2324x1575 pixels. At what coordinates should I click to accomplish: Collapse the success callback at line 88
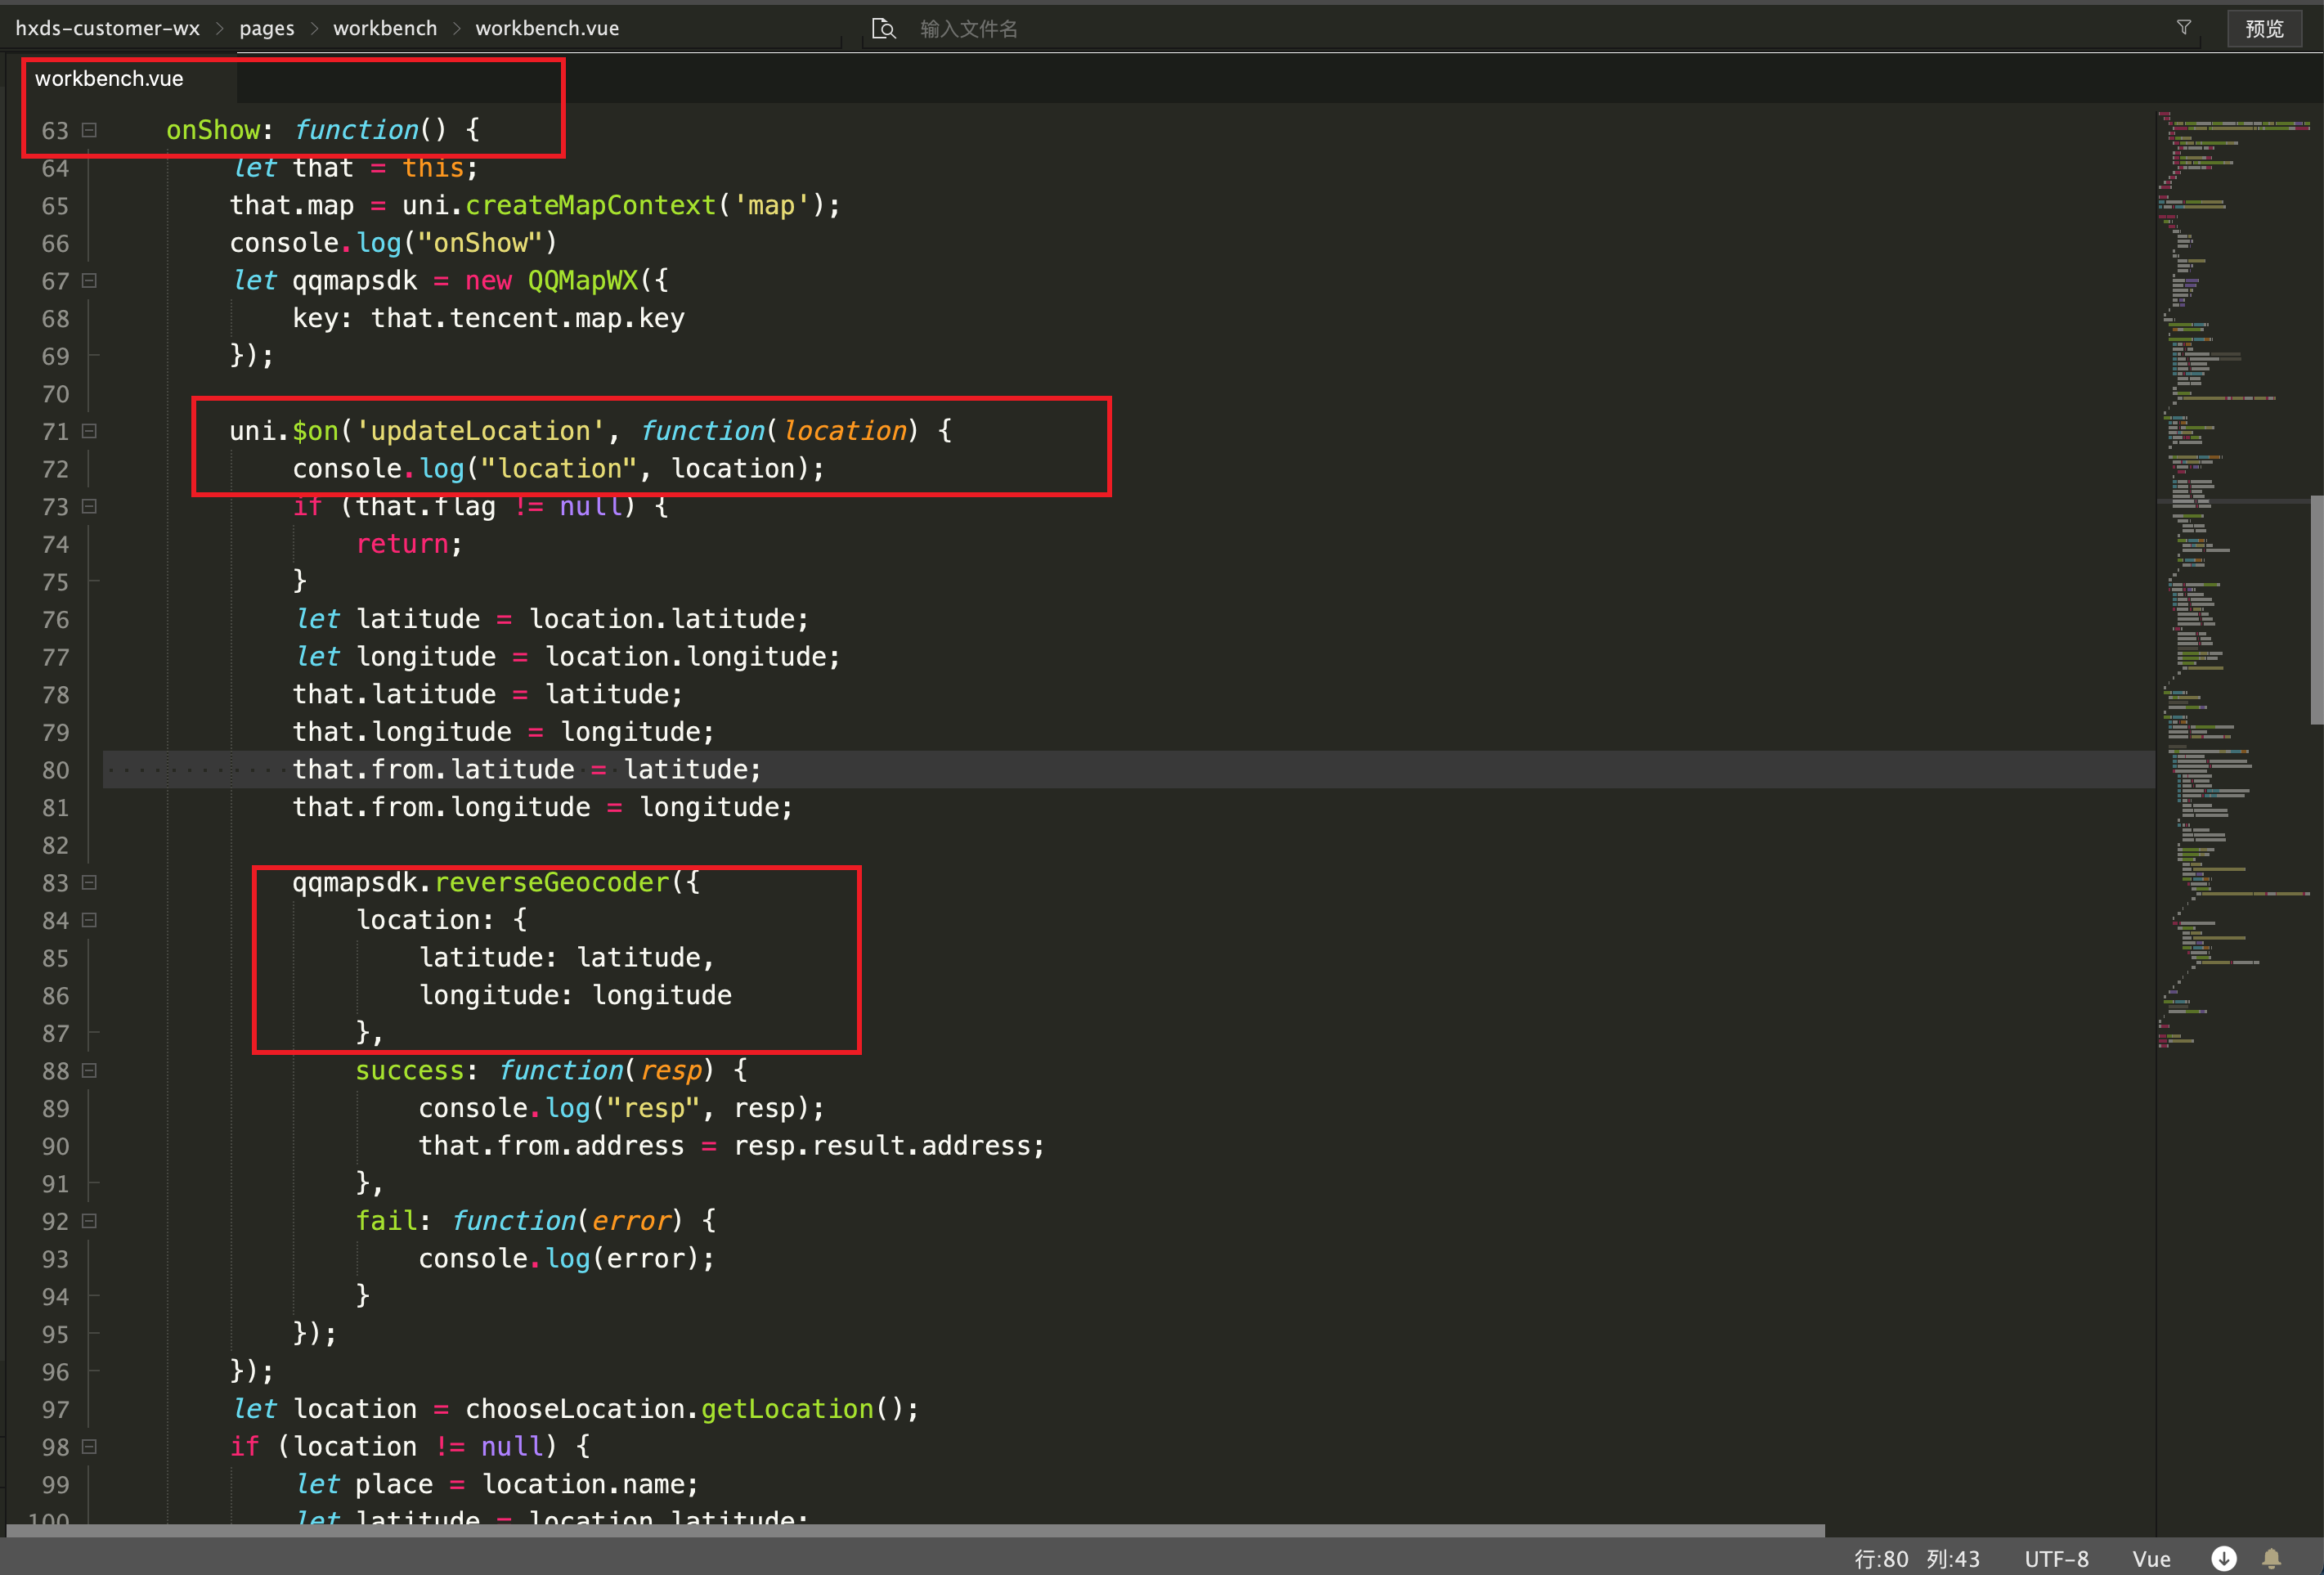click(x=89, y=1070)
